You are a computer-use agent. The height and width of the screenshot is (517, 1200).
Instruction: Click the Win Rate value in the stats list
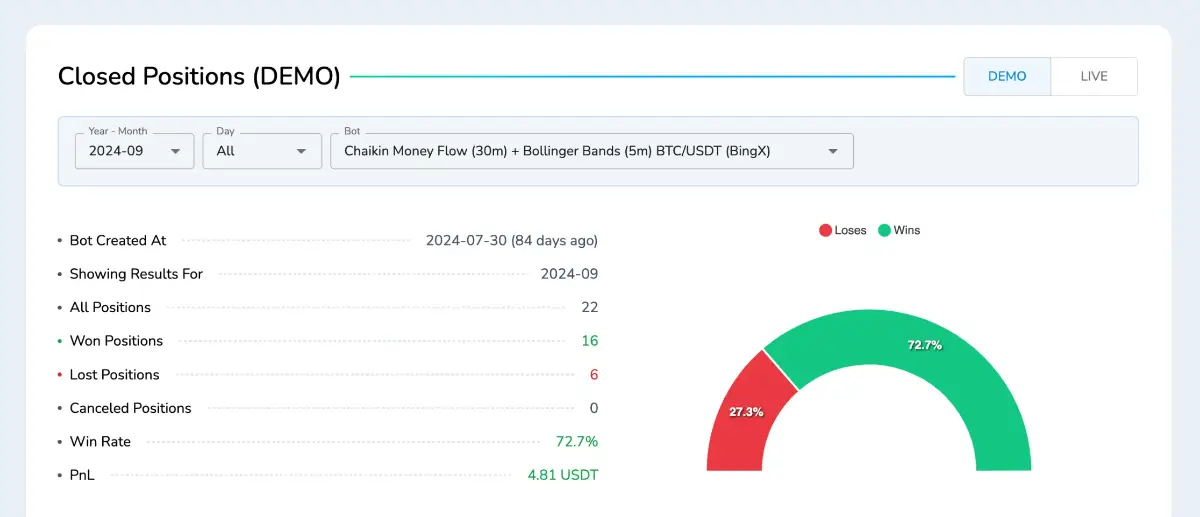[576, 441]
